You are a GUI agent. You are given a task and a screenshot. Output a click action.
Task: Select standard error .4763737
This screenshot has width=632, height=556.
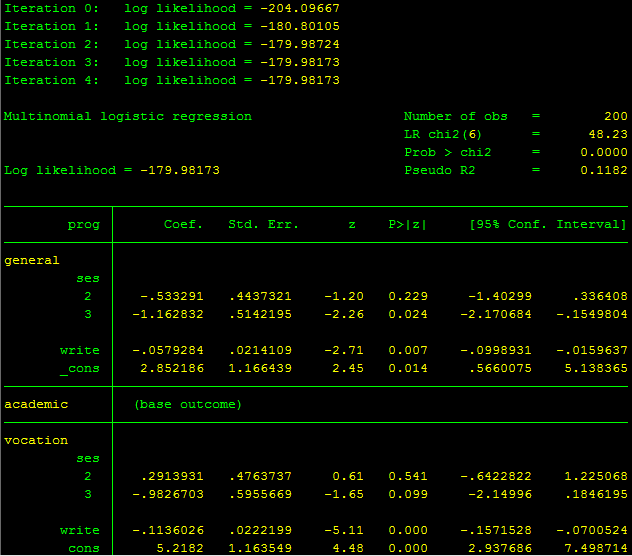(260, 477)
